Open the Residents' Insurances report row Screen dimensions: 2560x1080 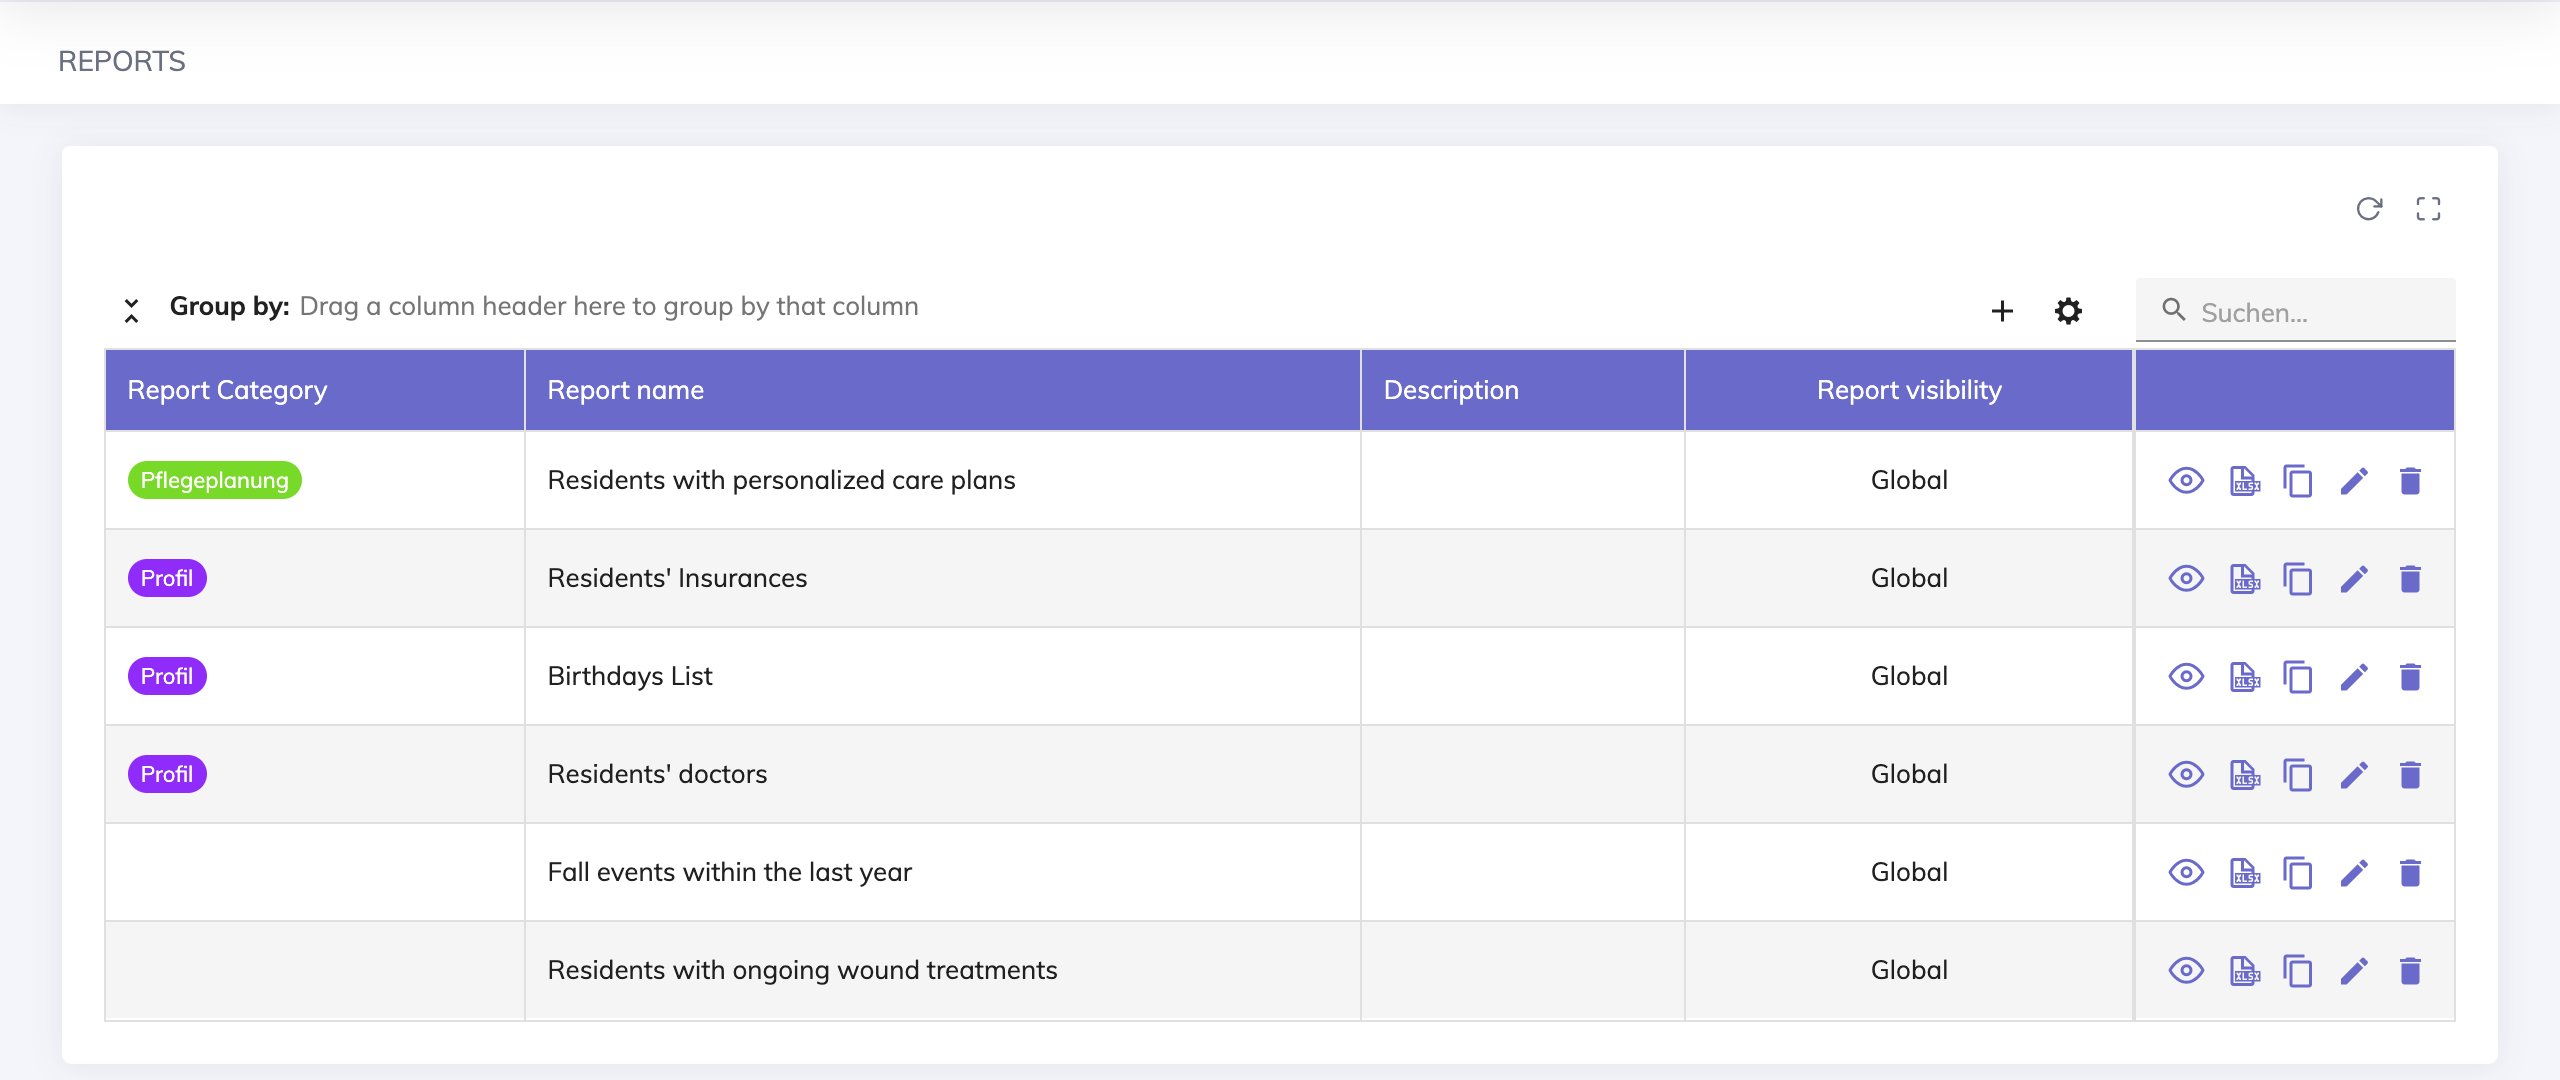tap(677, 579)
